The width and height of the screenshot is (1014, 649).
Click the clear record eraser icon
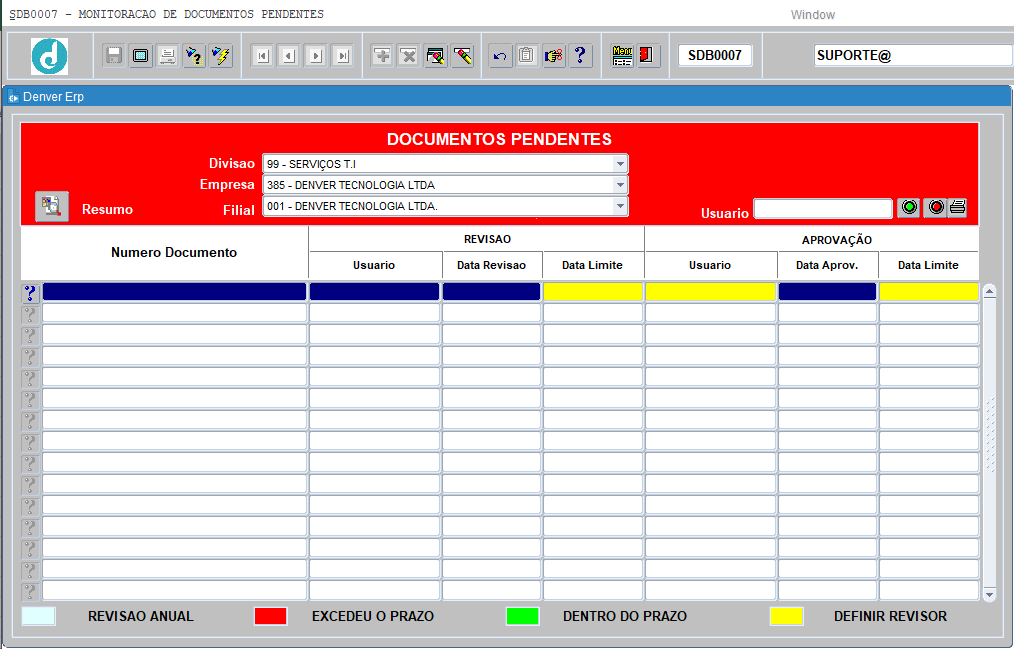coord(462,56)
